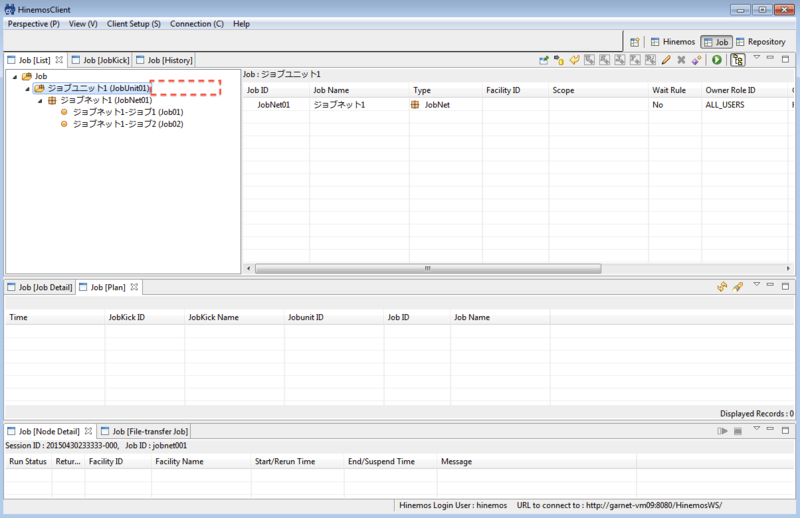This screenshot has height=518, width=800.
Task: Minimize the Job Plan panel
Action: (x=770, y=285)
